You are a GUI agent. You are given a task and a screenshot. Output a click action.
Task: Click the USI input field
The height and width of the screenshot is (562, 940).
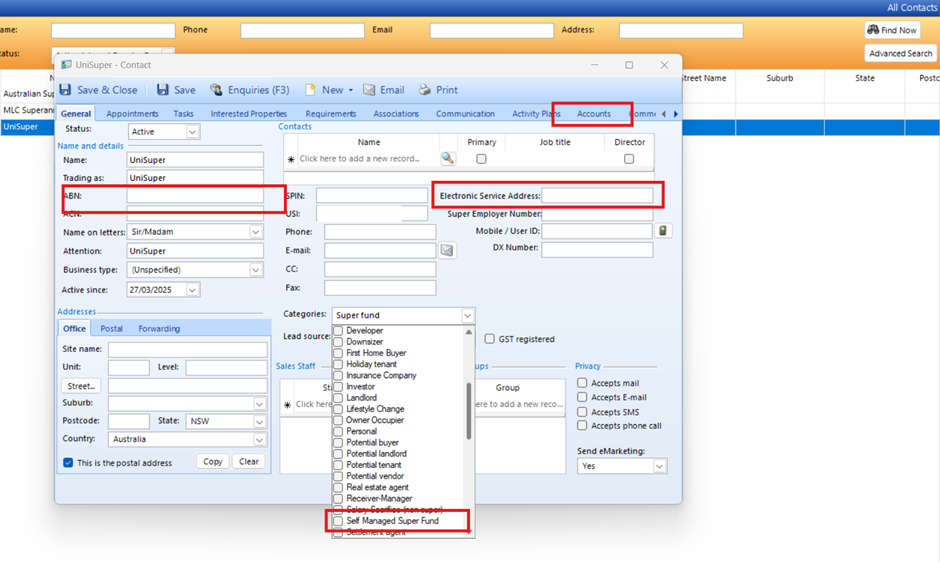point(372,214)
